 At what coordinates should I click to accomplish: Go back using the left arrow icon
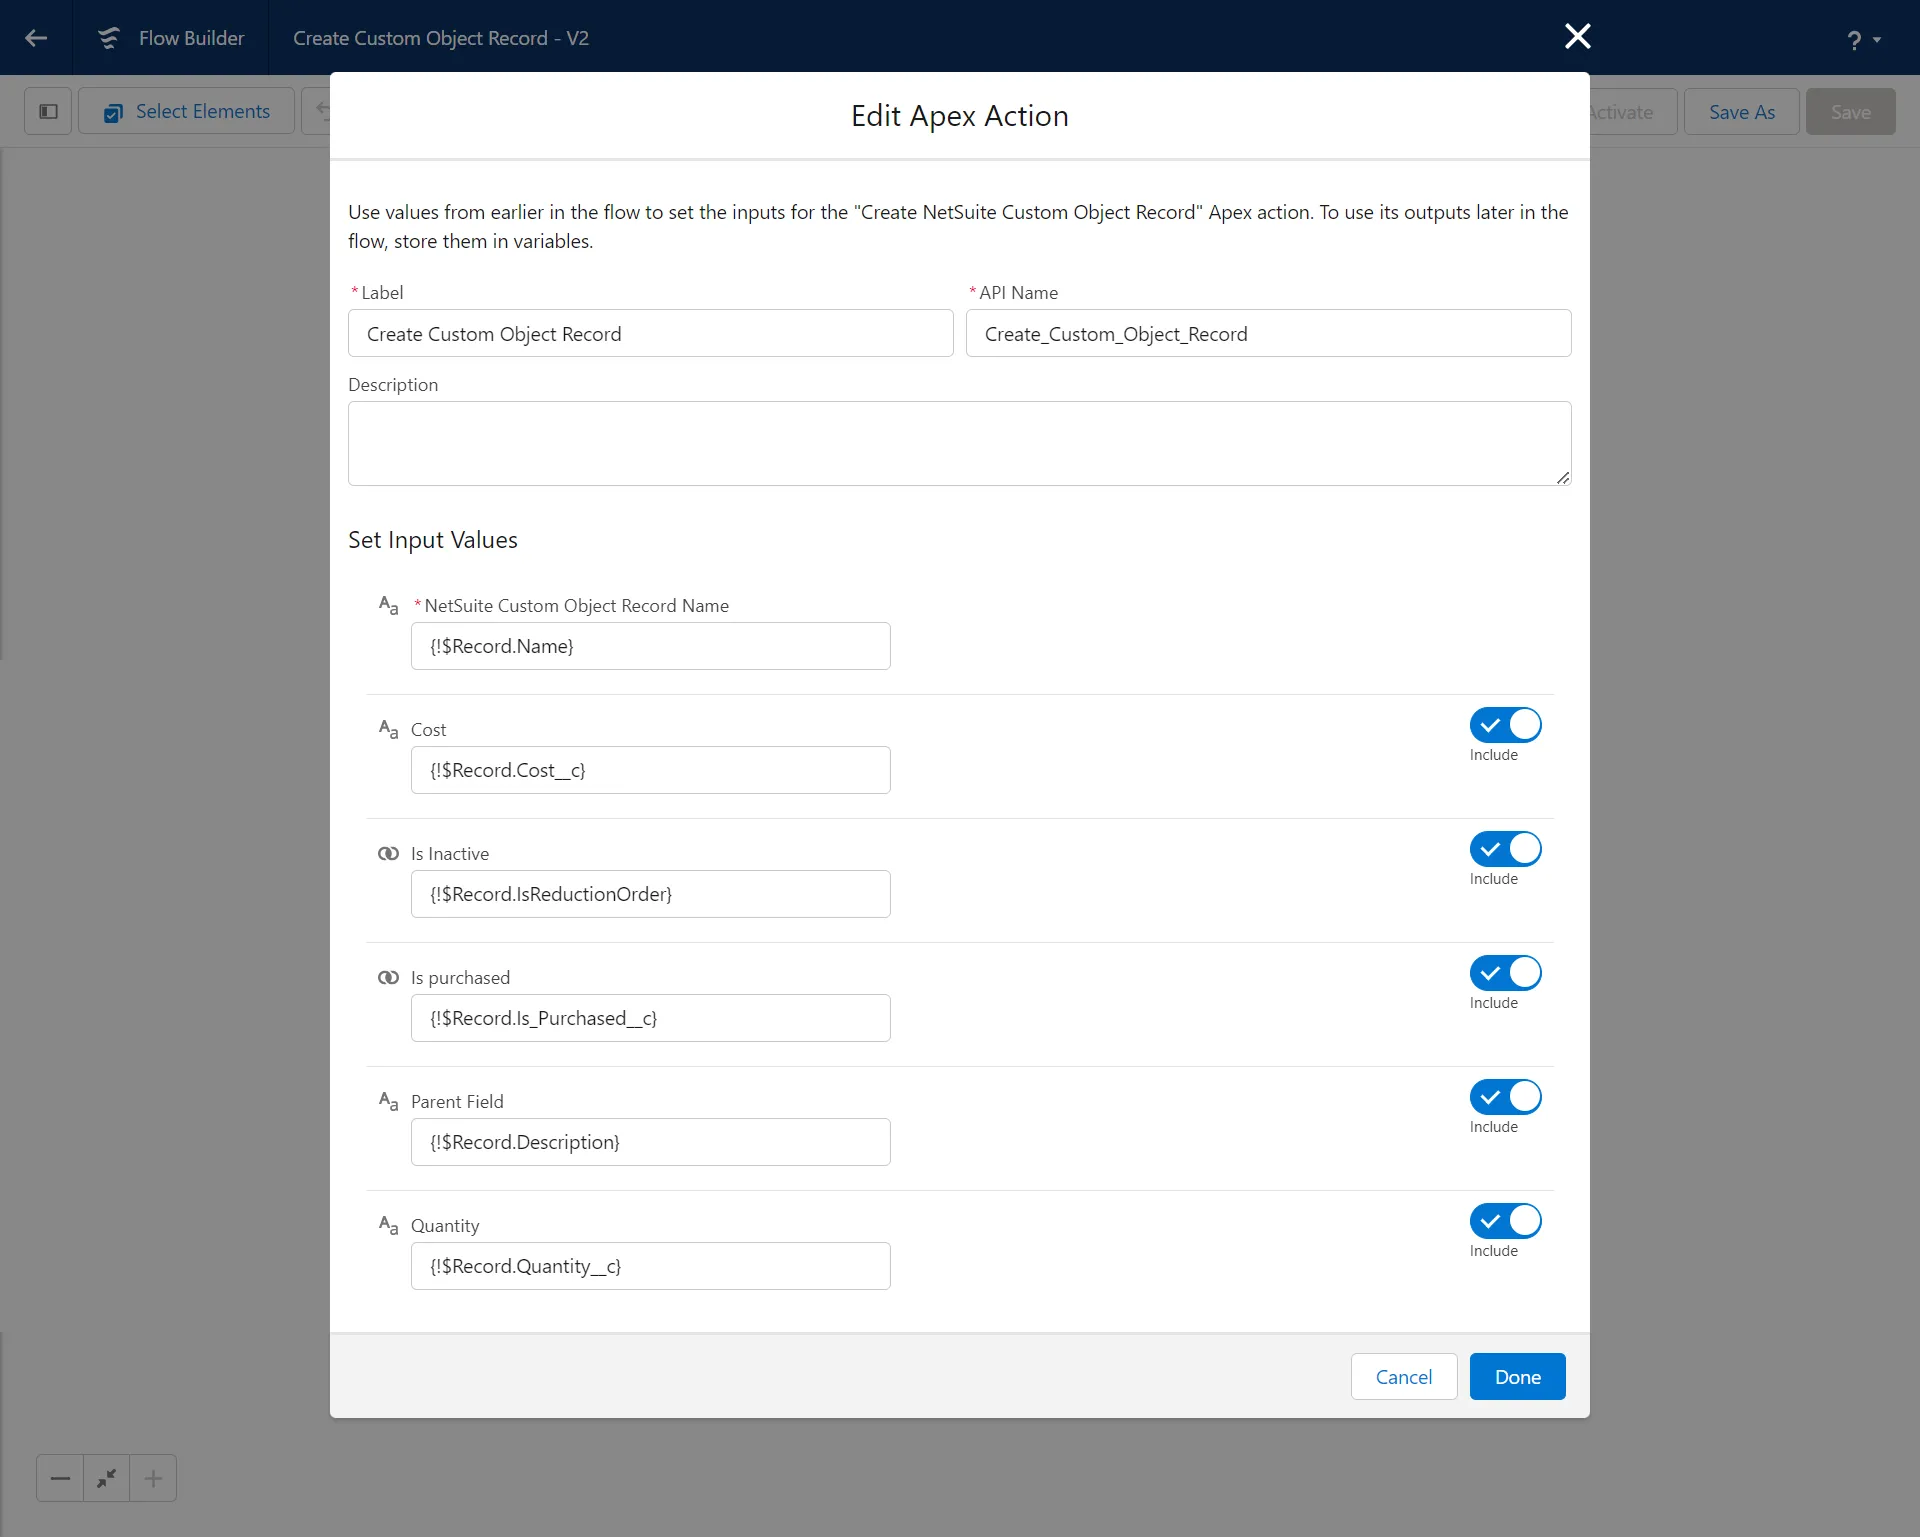coord(36,38)
